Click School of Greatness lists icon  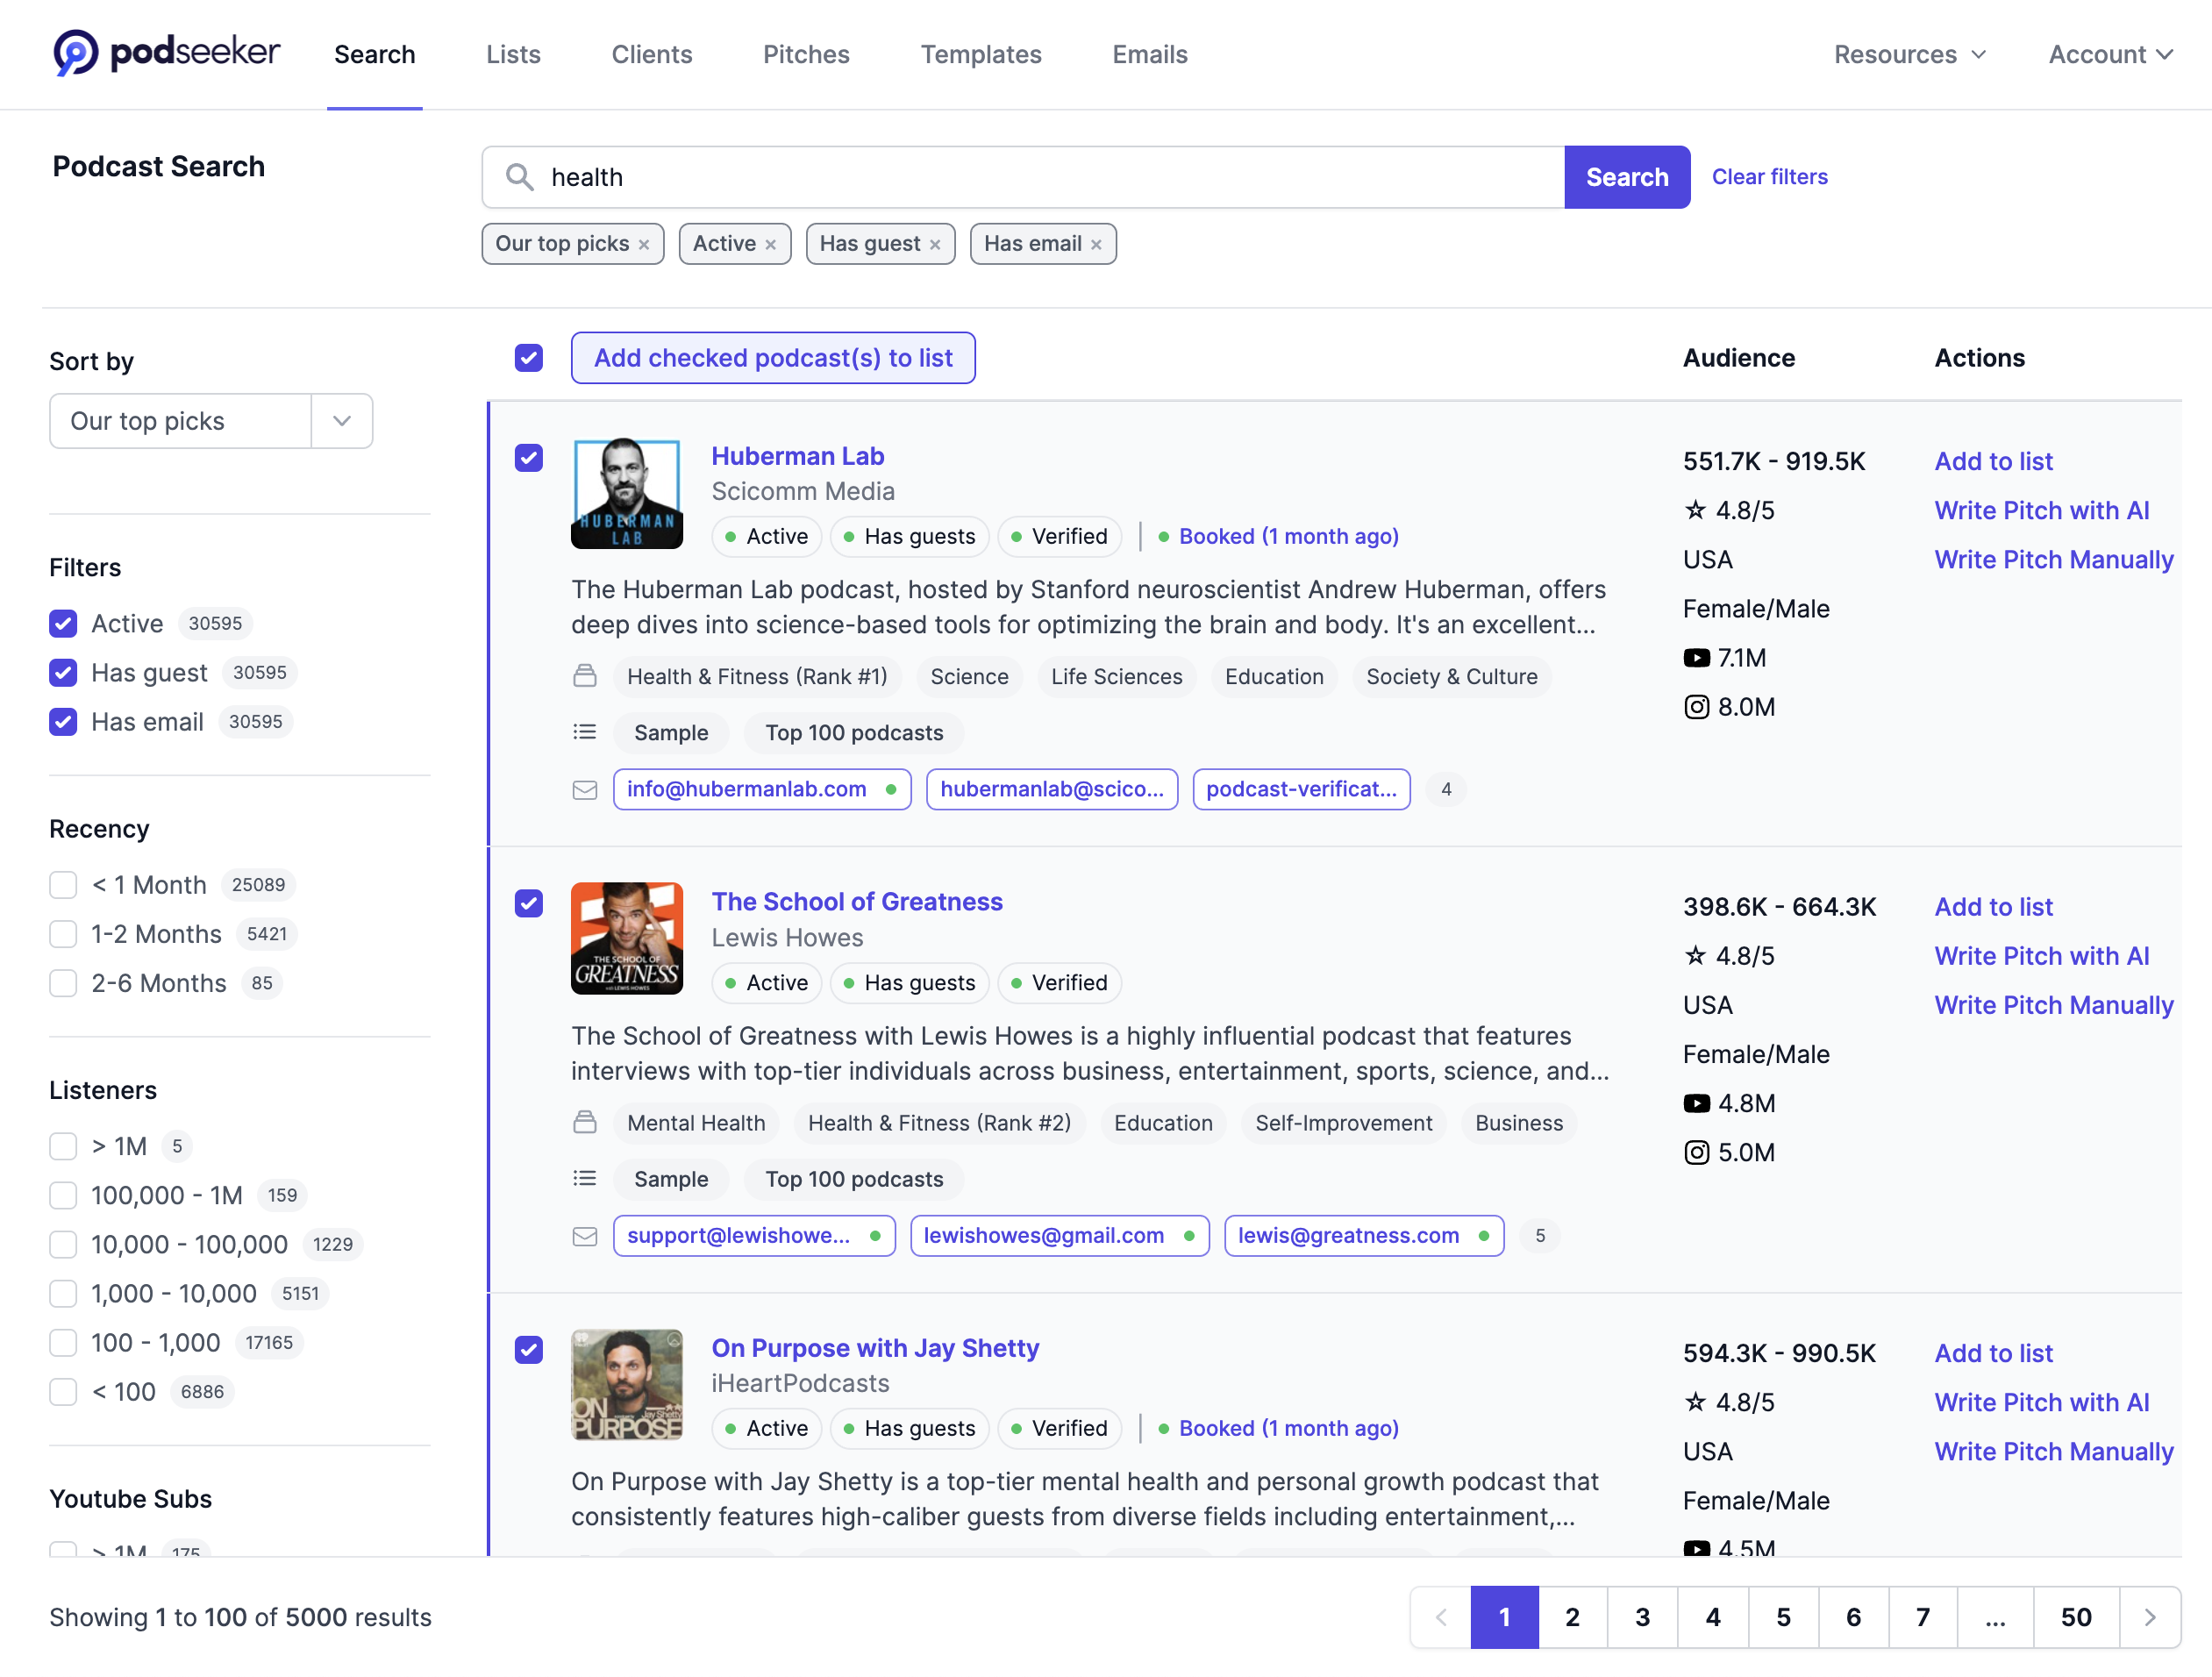click(585, 1179)
